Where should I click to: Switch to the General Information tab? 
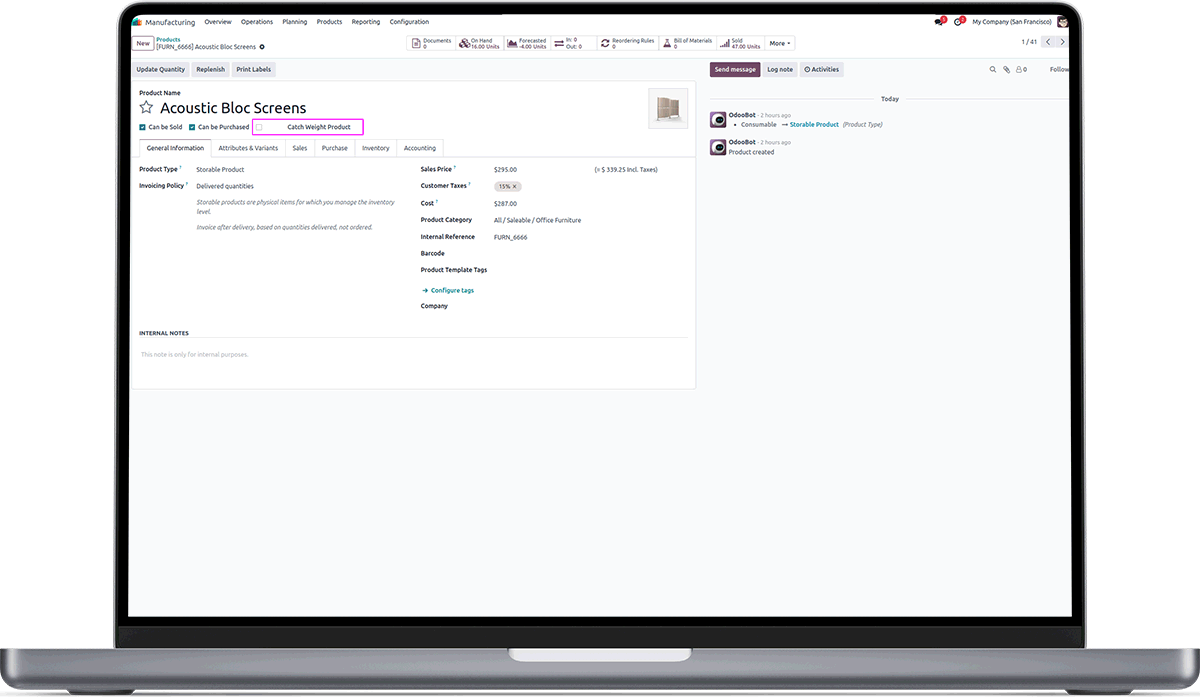175,148
